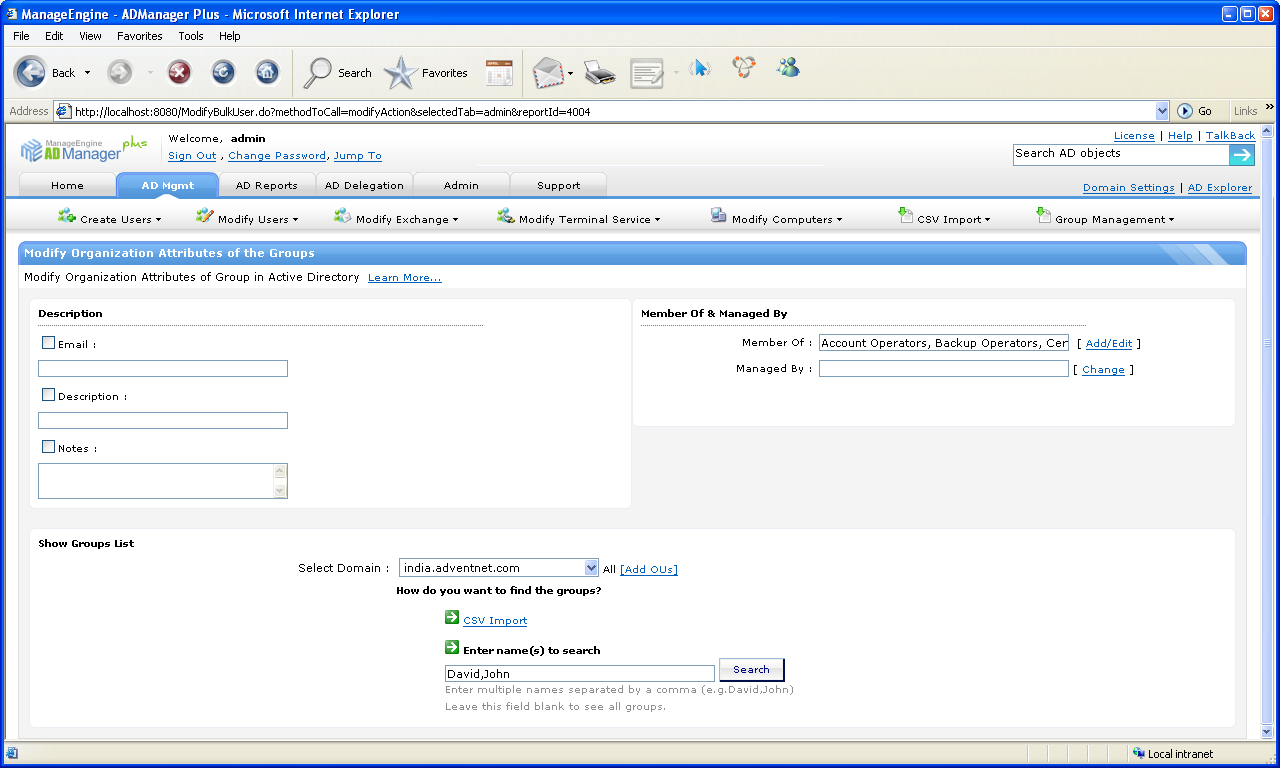Click the Notes textarea scrollbar down arrow

pyautogui.click(x=280, y=490)
